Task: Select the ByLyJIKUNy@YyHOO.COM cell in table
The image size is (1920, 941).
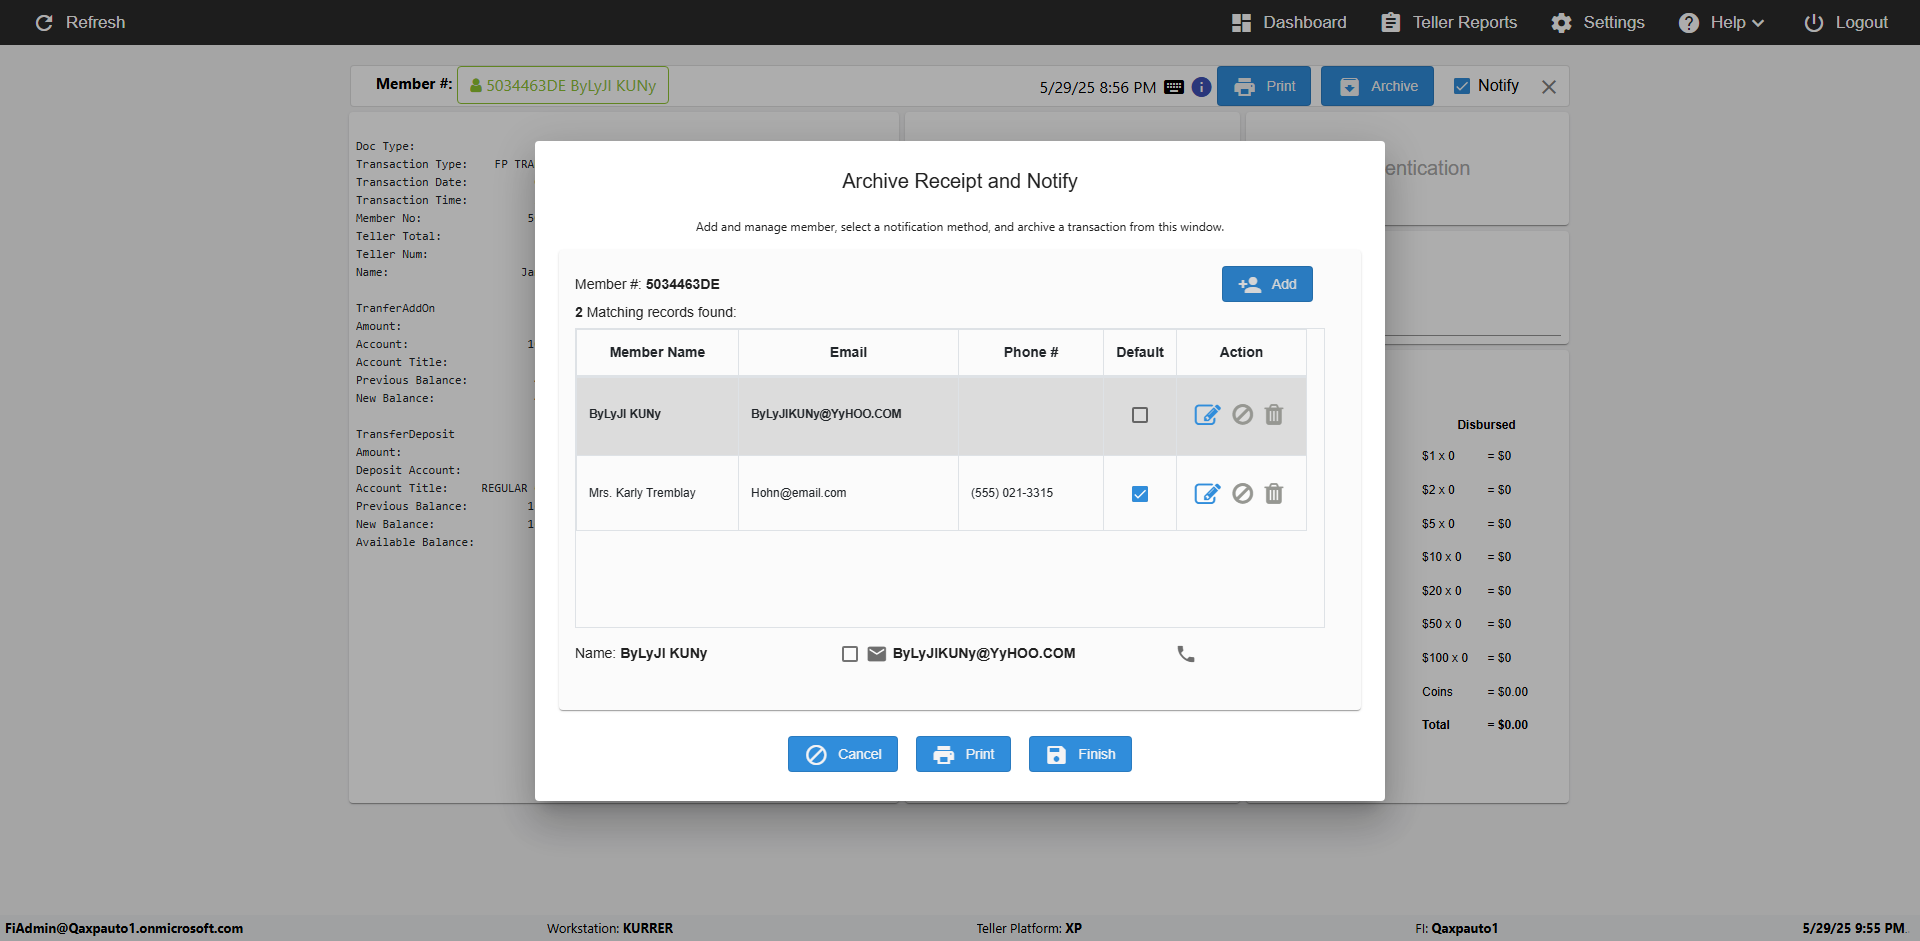Action: [848, 414]
